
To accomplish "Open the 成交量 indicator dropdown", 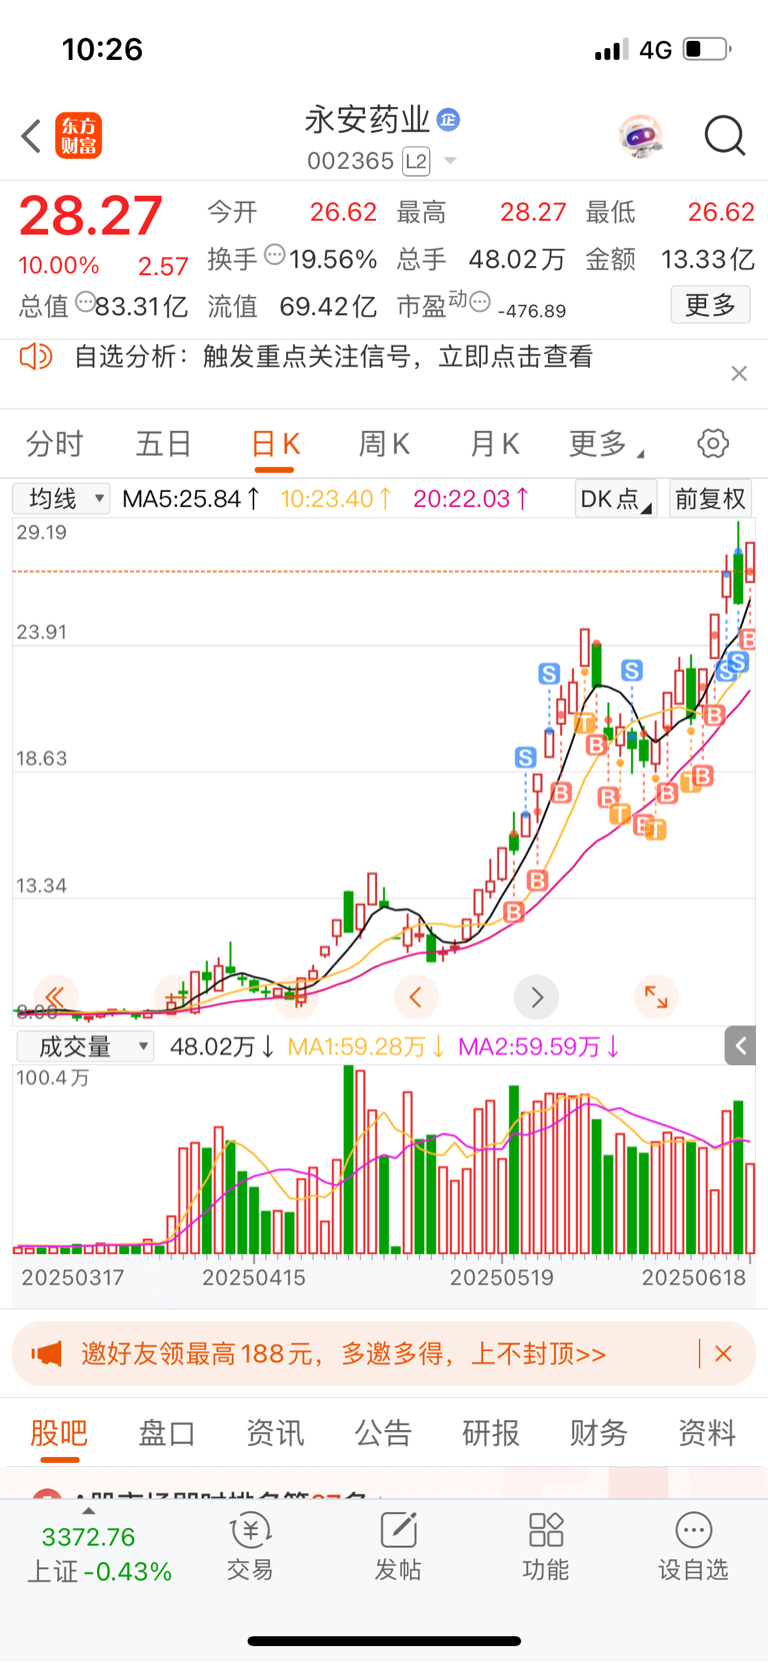I will click(84, 1046).
